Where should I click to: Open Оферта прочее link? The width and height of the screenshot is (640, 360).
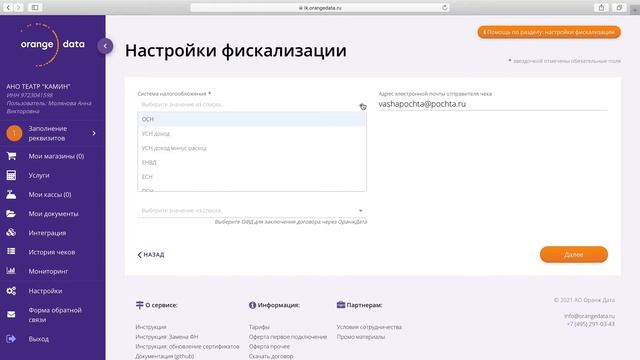(x=269, y=346)
